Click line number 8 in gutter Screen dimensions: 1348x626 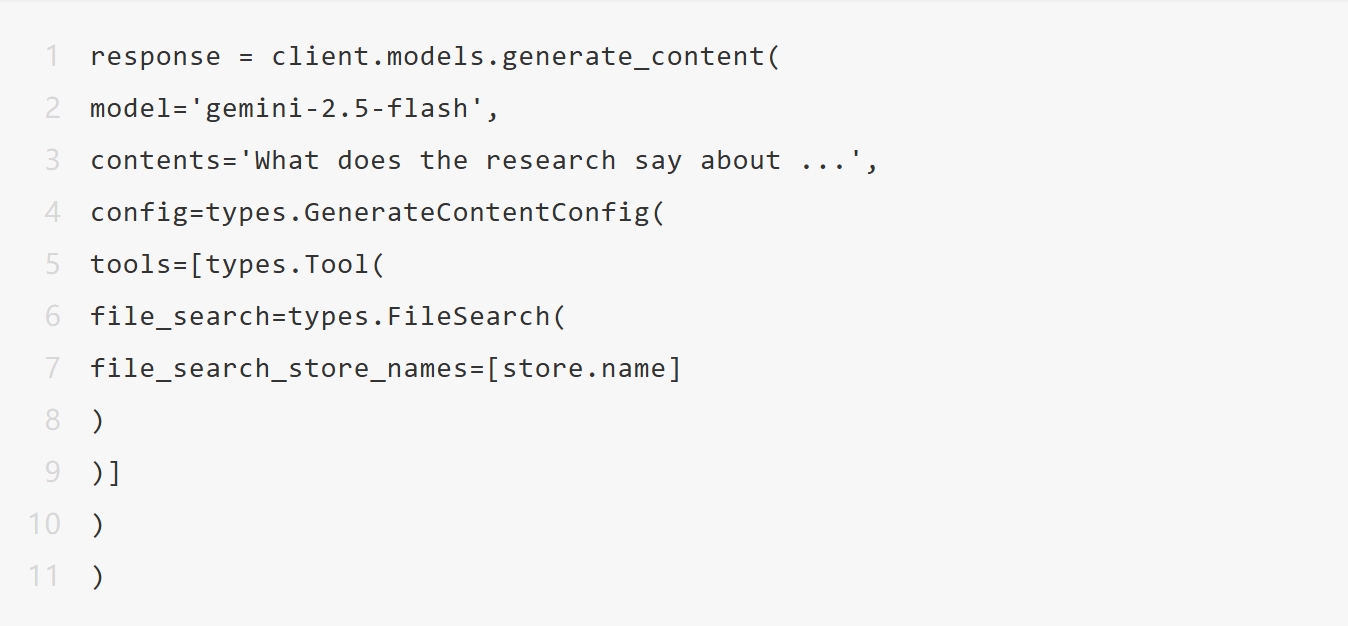(52, 420)
